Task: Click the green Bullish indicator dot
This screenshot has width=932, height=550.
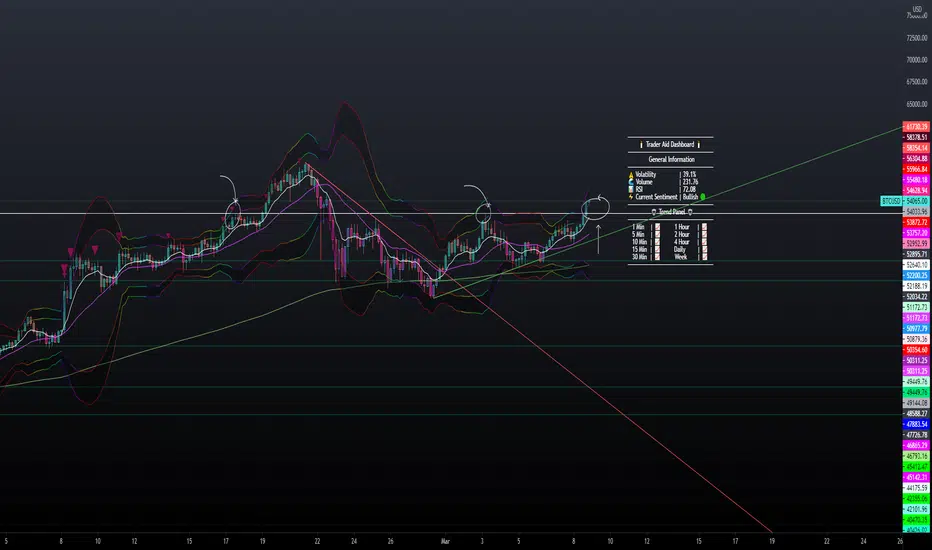Action: pos(703,197)
